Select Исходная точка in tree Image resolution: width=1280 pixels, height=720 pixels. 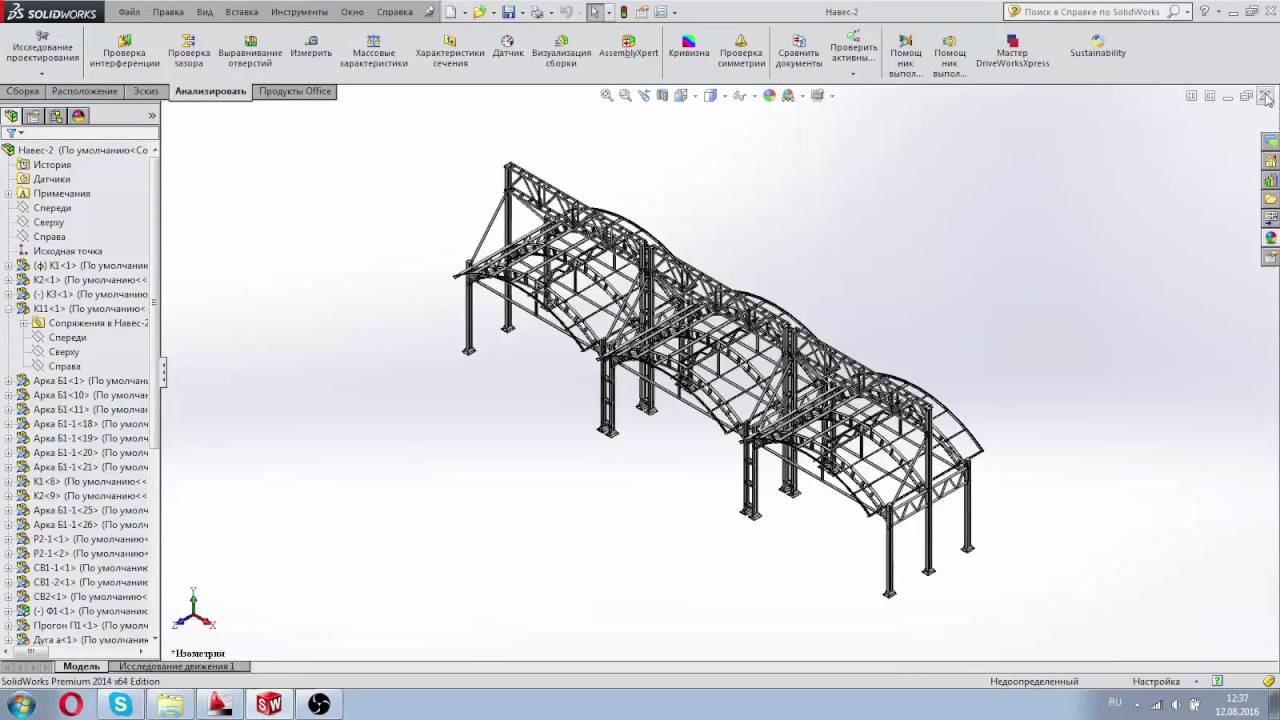pos(67,251)
